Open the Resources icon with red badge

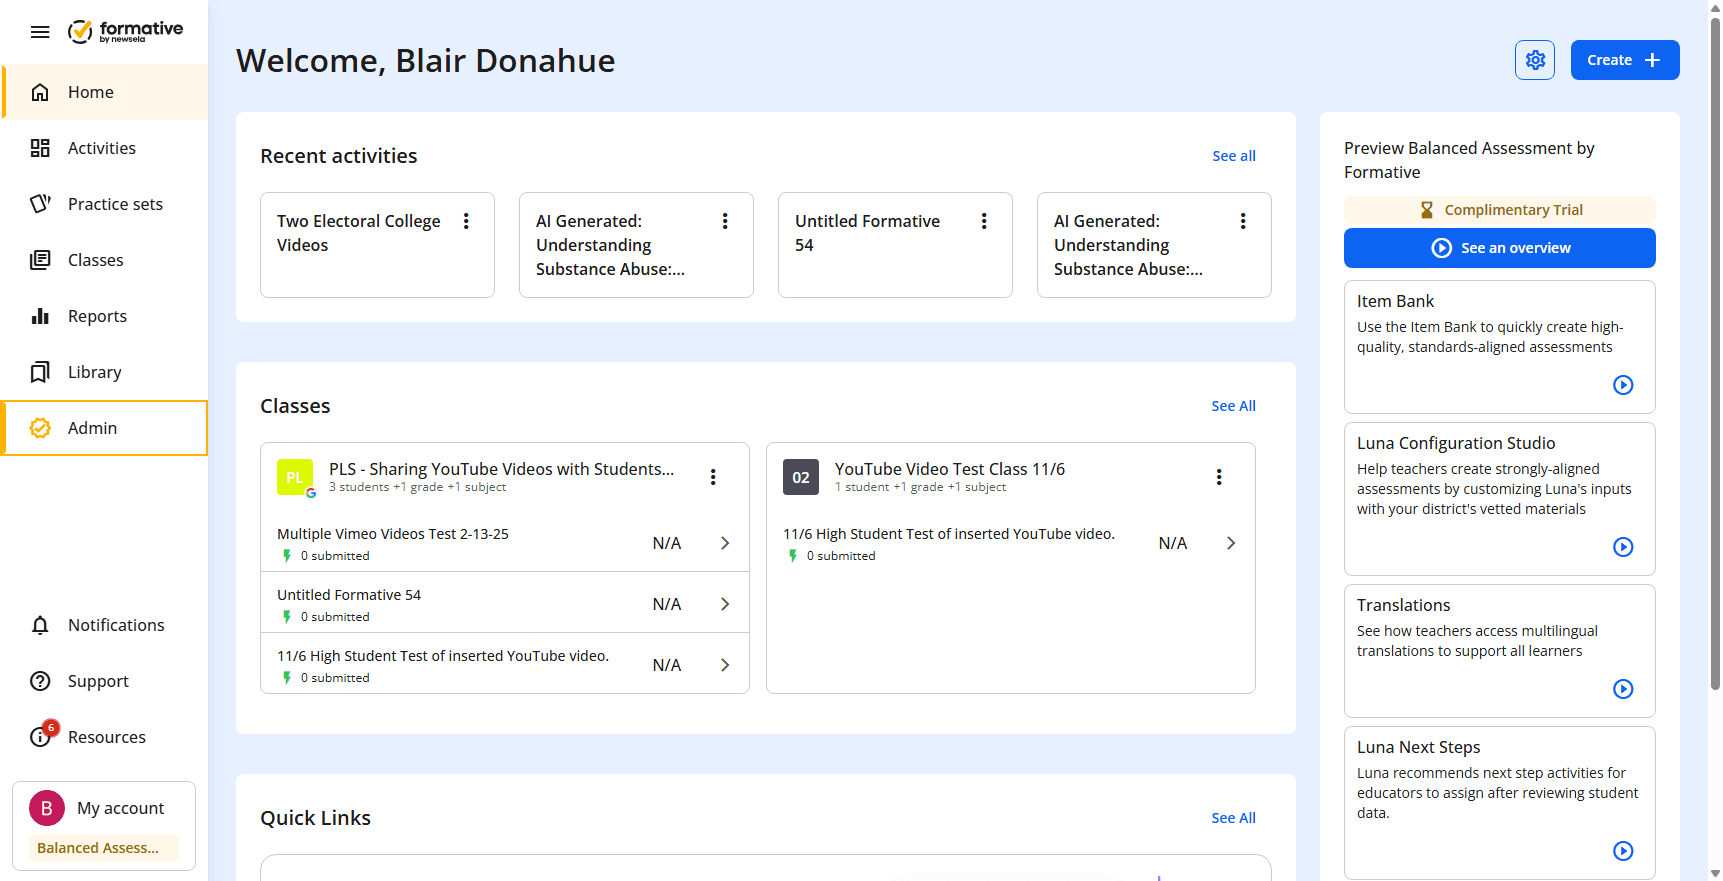tap(42, 735)
